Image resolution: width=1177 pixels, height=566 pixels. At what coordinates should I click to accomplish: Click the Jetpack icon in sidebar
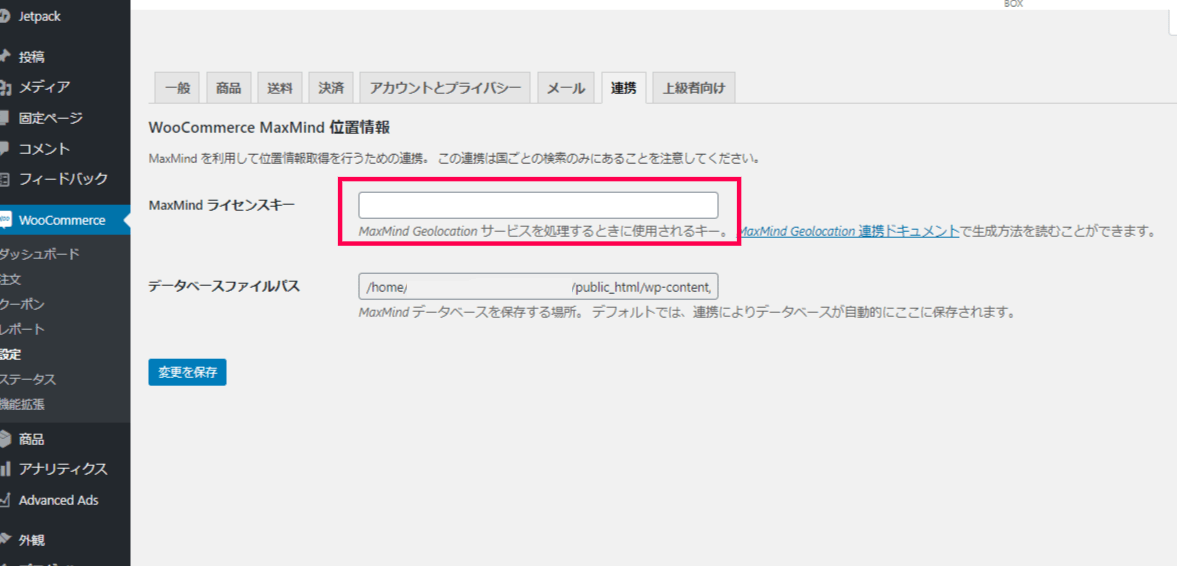(x=4, y=17)
